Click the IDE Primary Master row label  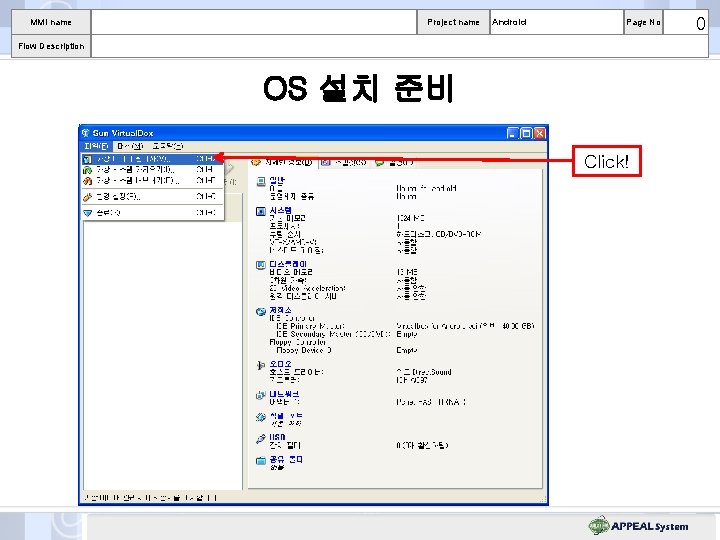click(310, 326)
